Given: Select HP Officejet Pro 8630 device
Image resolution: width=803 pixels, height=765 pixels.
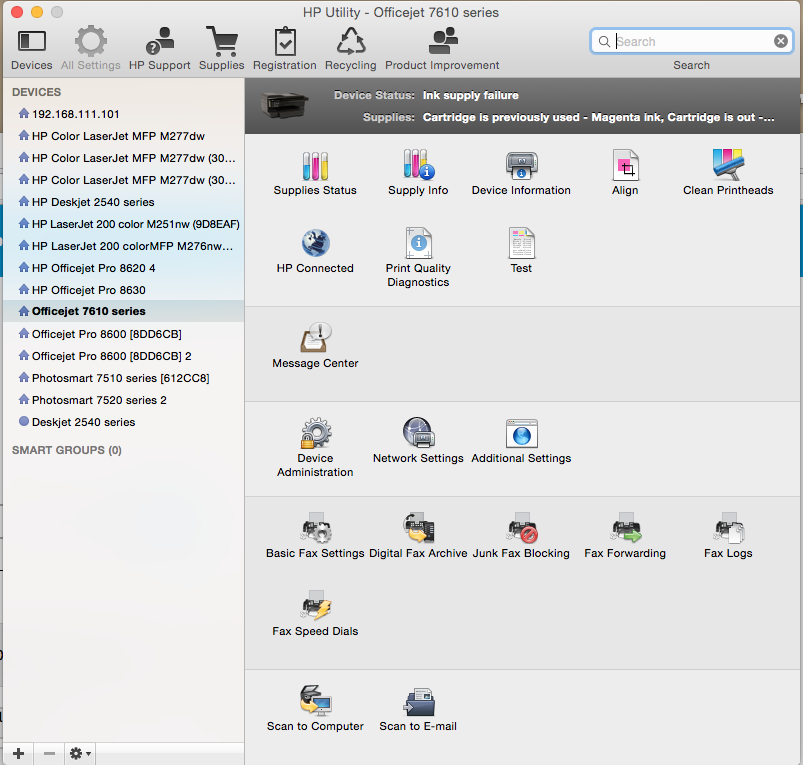Looking at the screenshot, I should 88,290.
